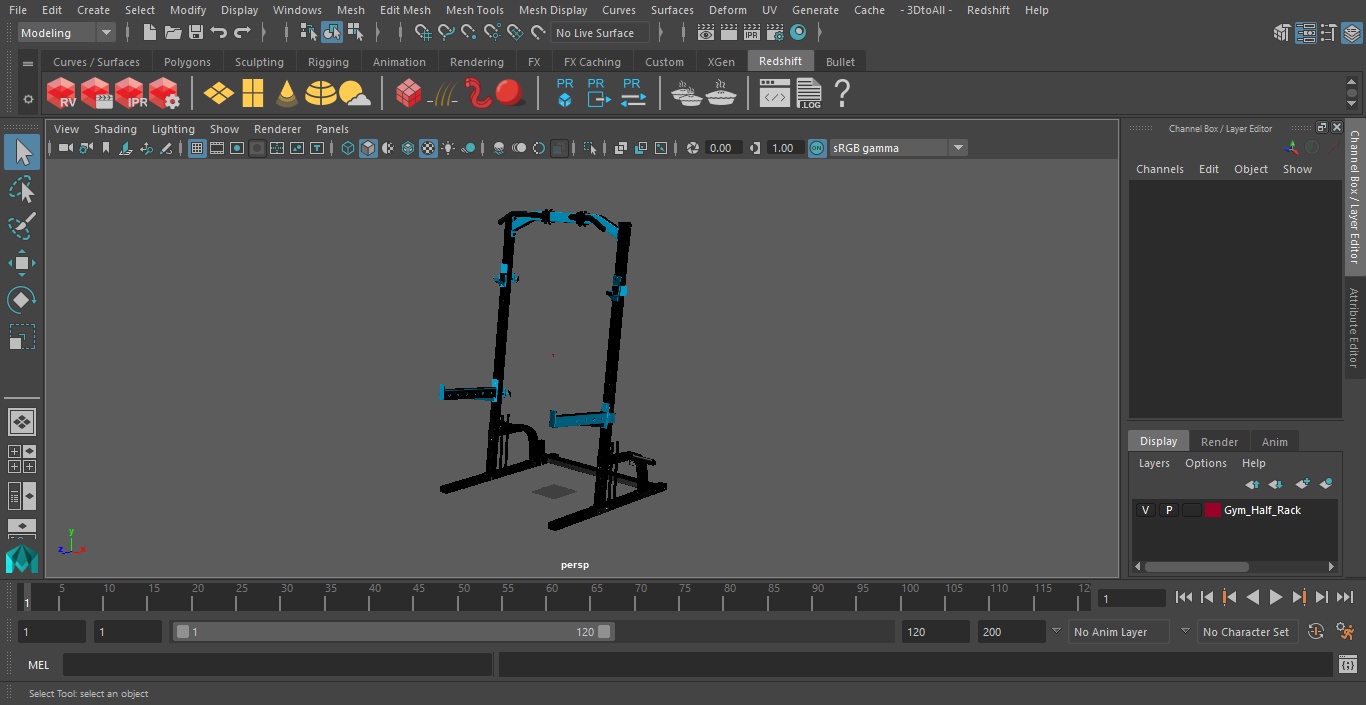Click the red sphere shelf icon
The height and width of the screenshot is (705, 1366).
[x=510, y=94]
